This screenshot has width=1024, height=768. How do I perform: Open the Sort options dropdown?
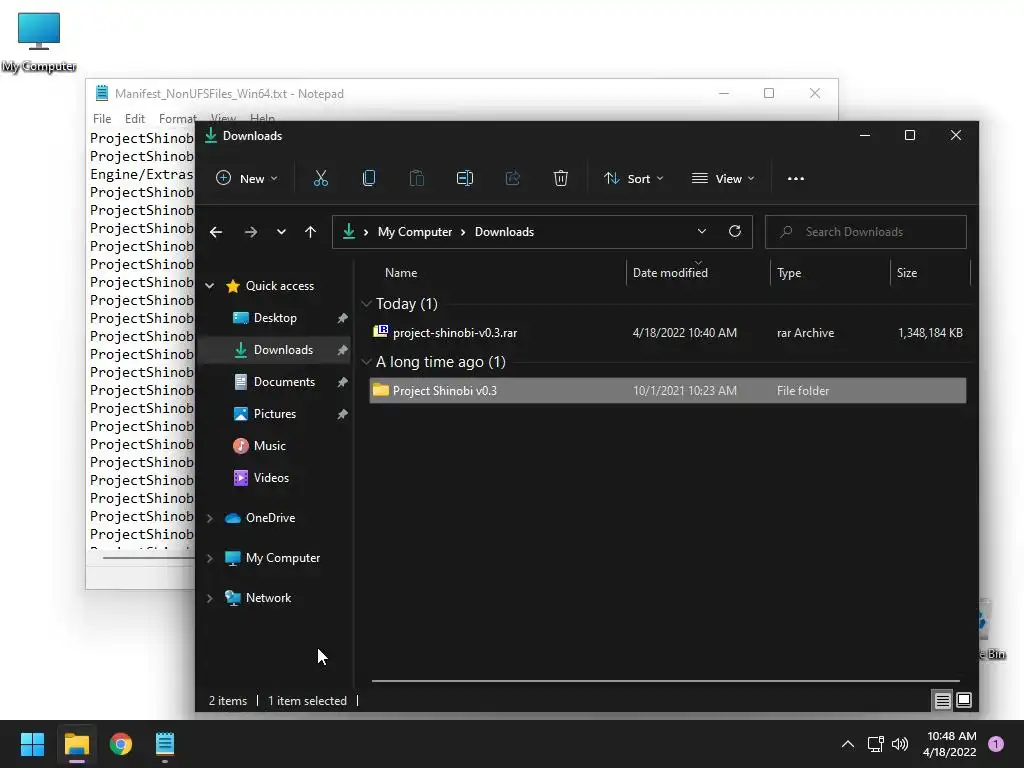pyautogui.click(x=633, y=178)
